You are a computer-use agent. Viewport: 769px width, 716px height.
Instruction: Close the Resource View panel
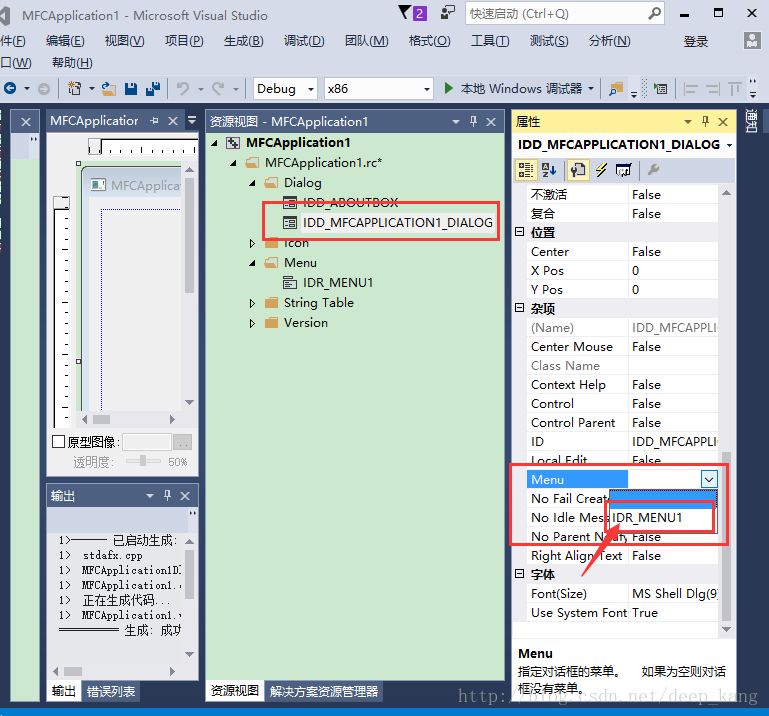tap(491, 122)
